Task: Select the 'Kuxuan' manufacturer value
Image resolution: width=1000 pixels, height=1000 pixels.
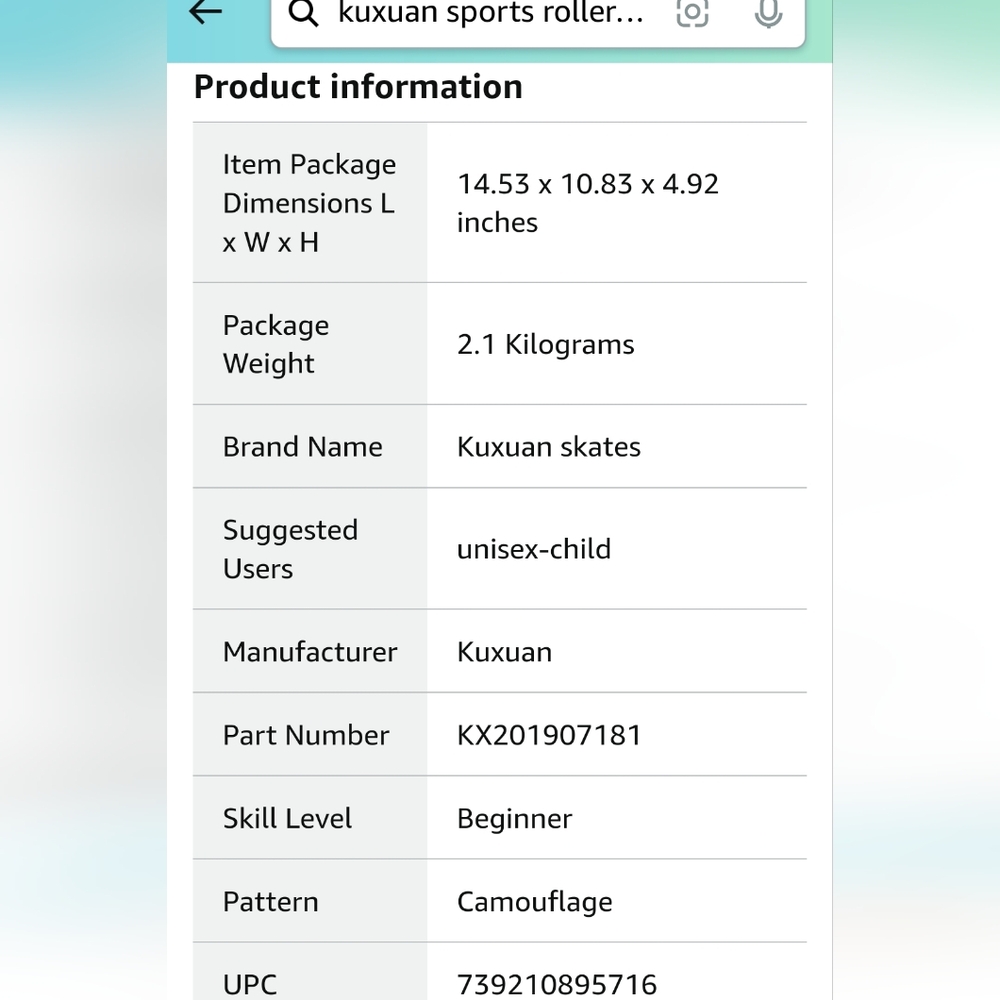Action: (x=504, y=652)
